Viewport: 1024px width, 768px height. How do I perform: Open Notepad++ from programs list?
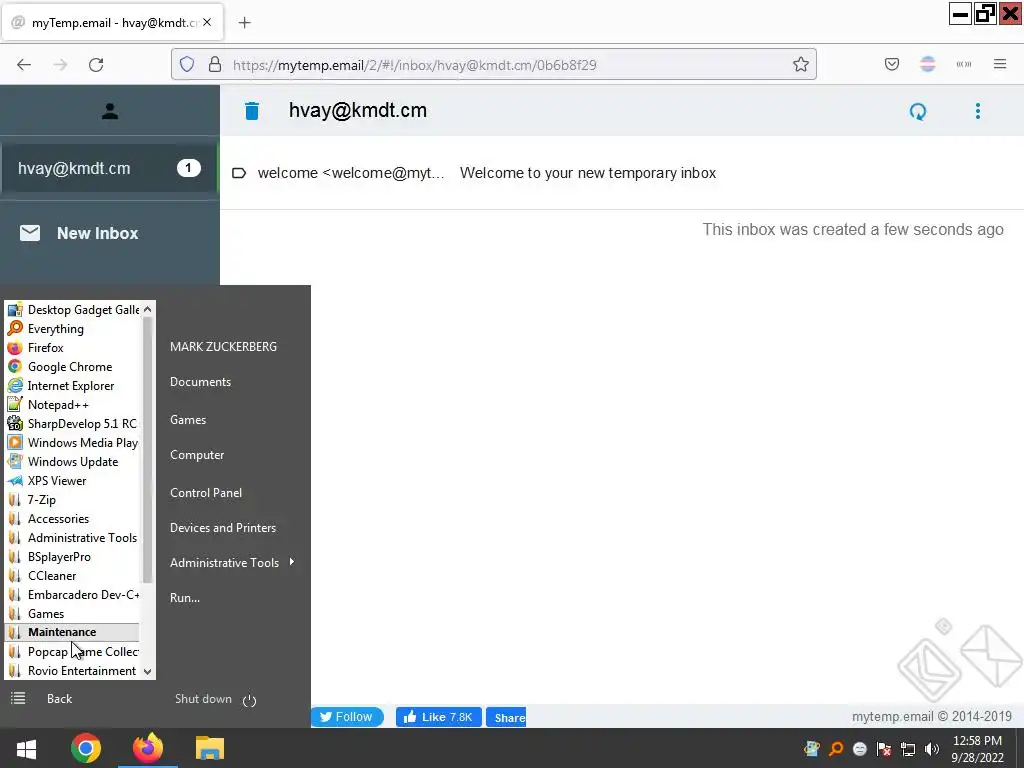72,404
